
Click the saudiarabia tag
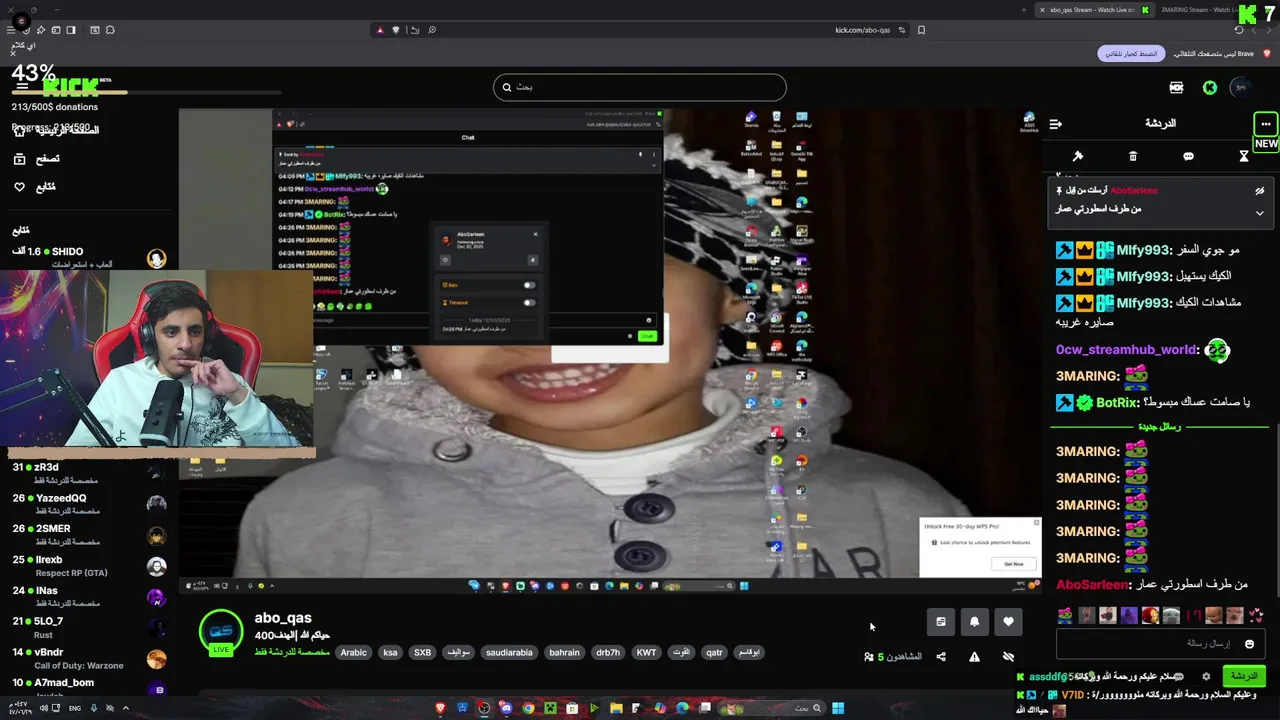(509, 652)
